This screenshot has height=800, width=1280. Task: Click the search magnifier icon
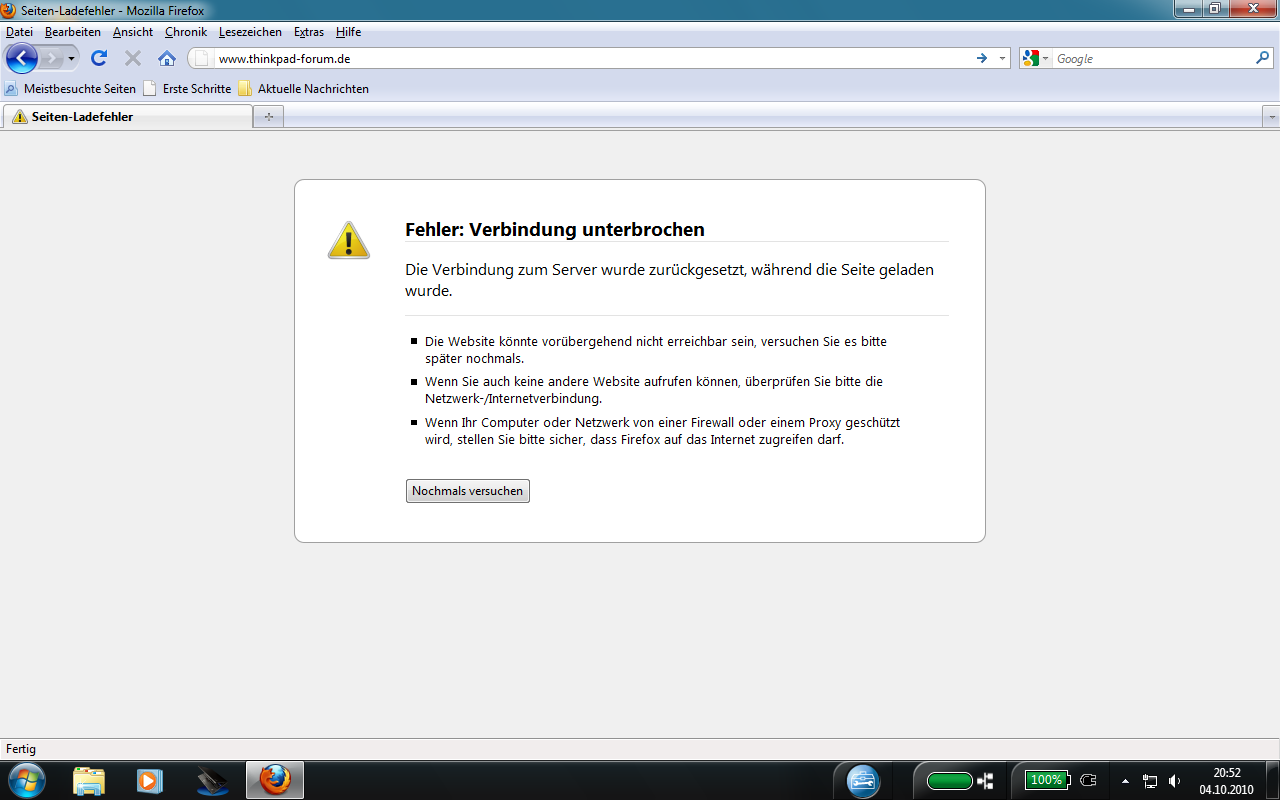[1263, 58]
